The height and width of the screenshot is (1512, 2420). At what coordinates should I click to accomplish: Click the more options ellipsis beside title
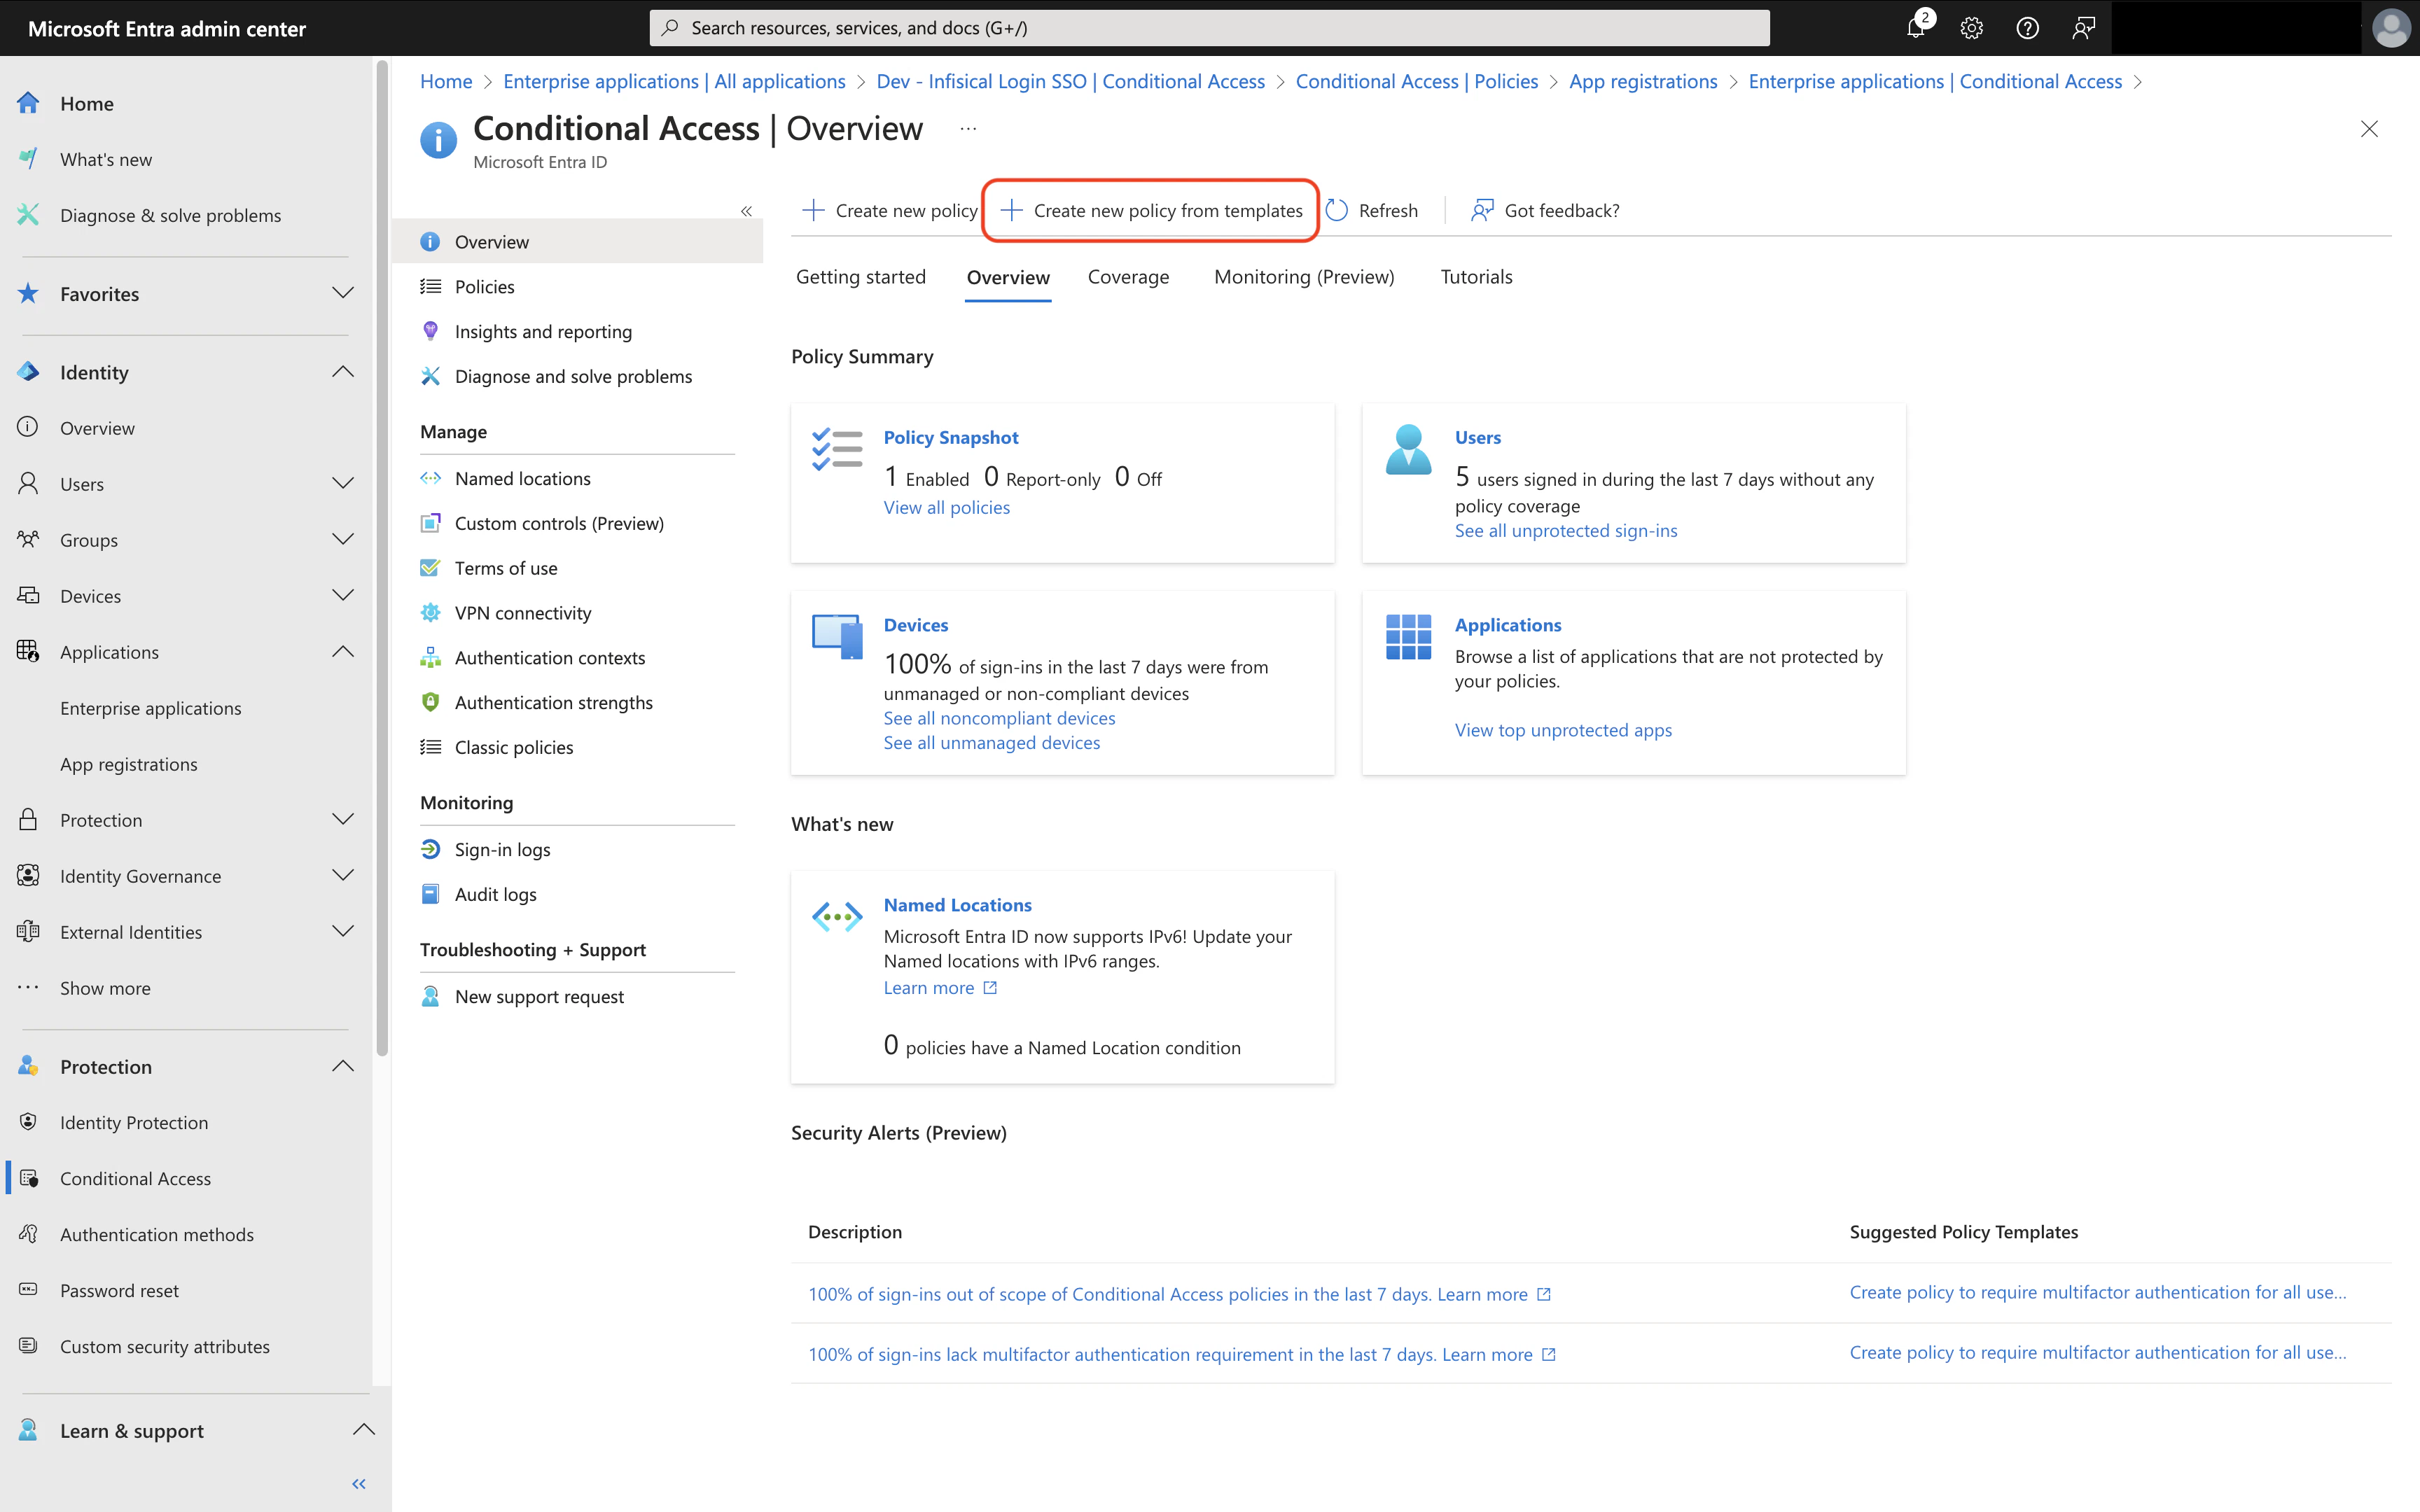coord(967,129)
